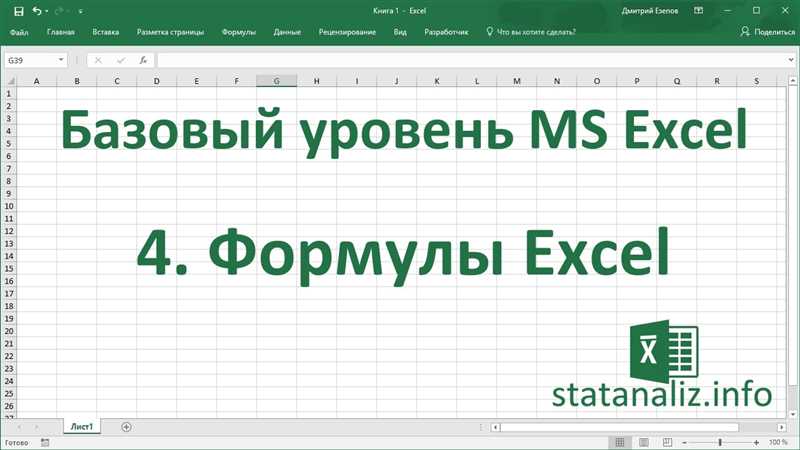Viewport: 800px width, 450px height.
Task: Switch to Normal view
Action: point(620,442)
